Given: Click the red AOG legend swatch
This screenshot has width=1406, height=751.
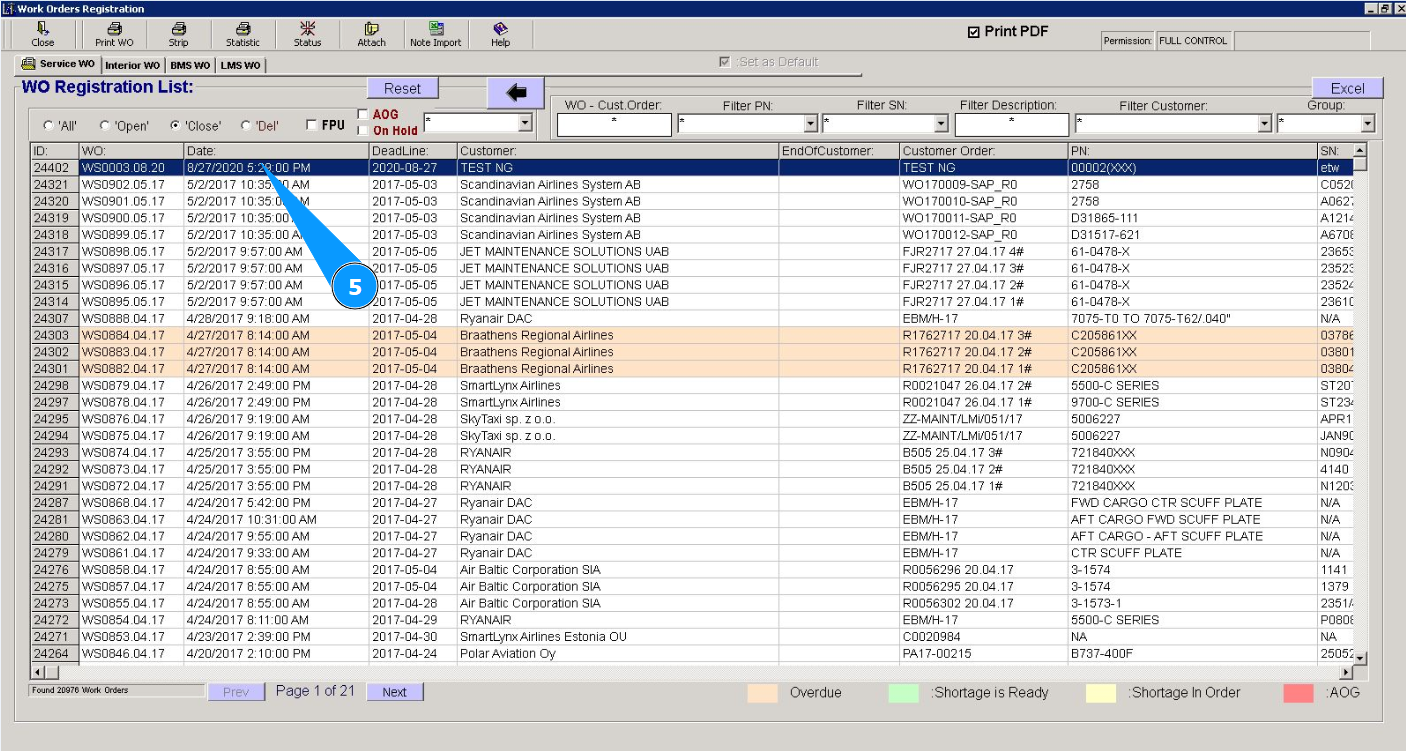Looking at the screenshot, I should click(1298, 693).
